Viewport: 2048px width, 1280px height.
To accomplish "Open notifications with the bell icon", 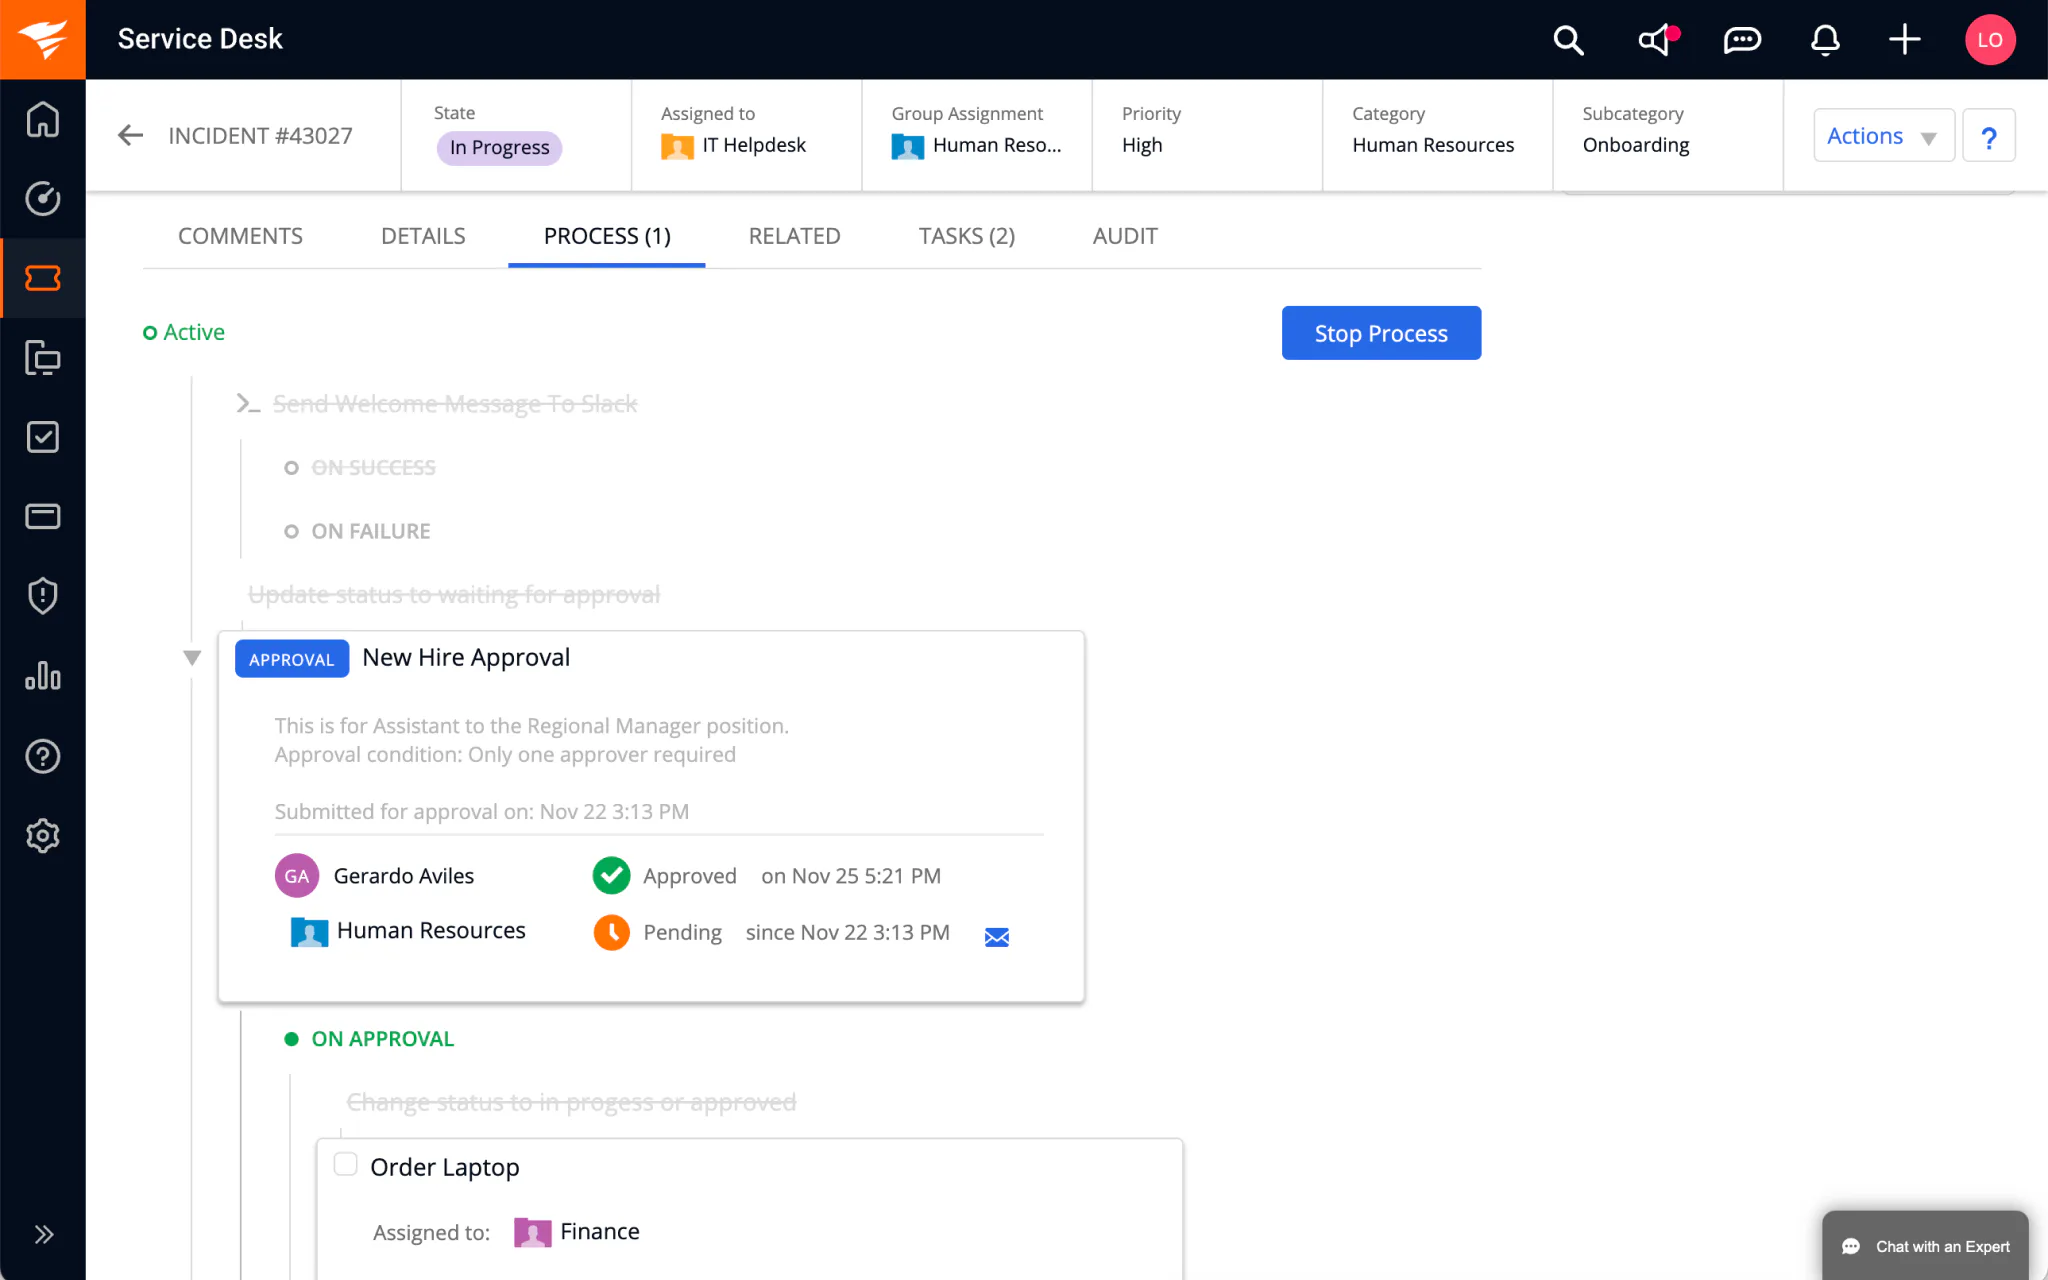I will tap(1824, 40).
